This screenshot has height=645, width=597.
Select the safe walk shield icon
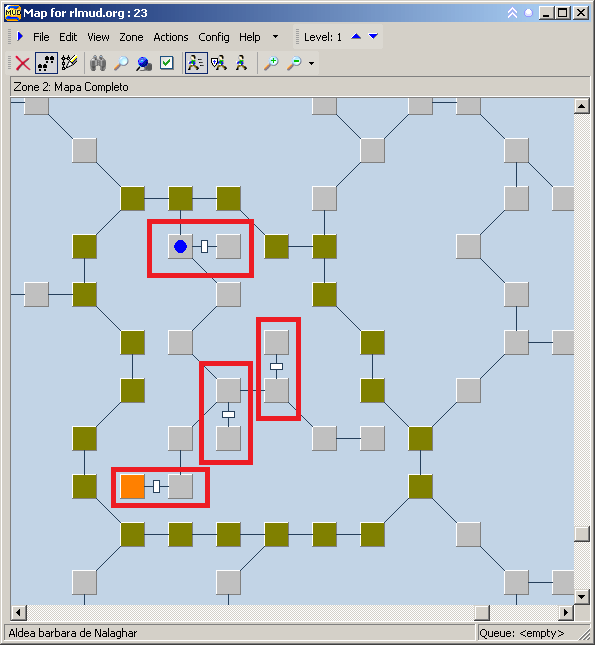219,63
